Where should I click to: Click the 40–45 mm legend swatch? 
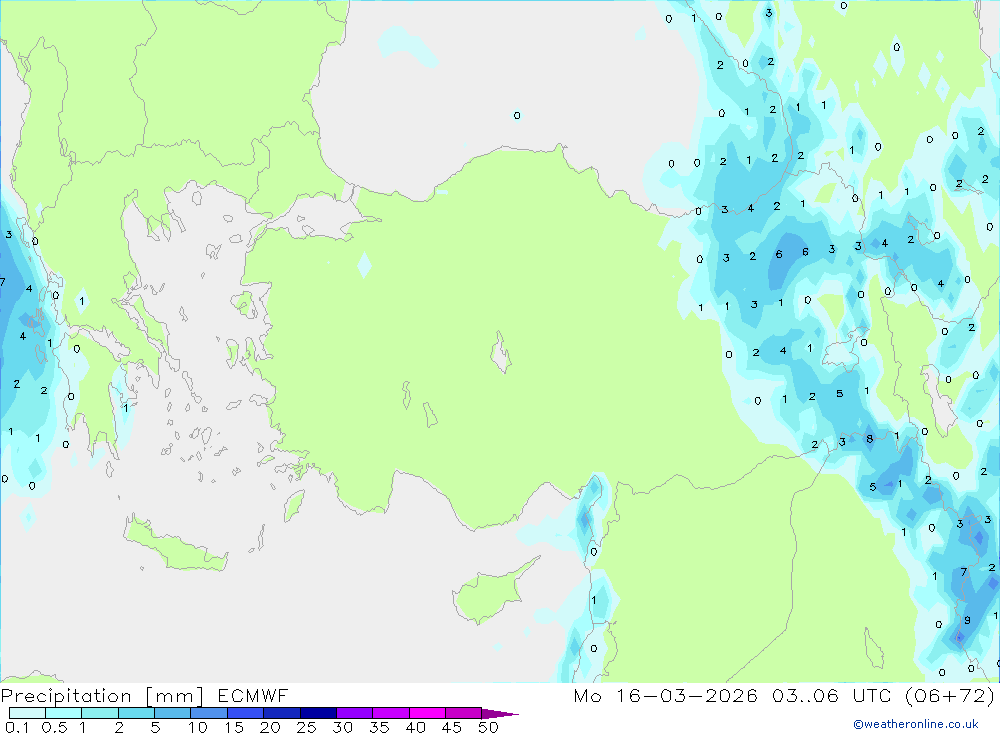click(427, 713)
